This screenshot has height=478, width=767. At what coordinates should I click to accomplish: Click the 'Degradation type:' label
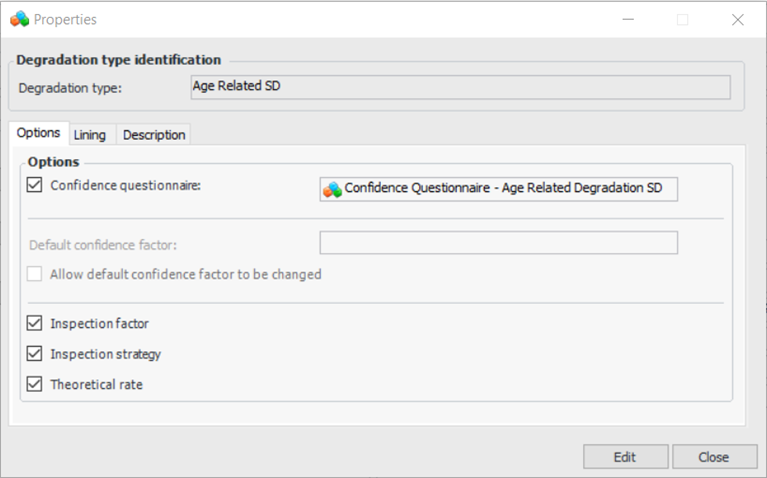tap(70, 88)
